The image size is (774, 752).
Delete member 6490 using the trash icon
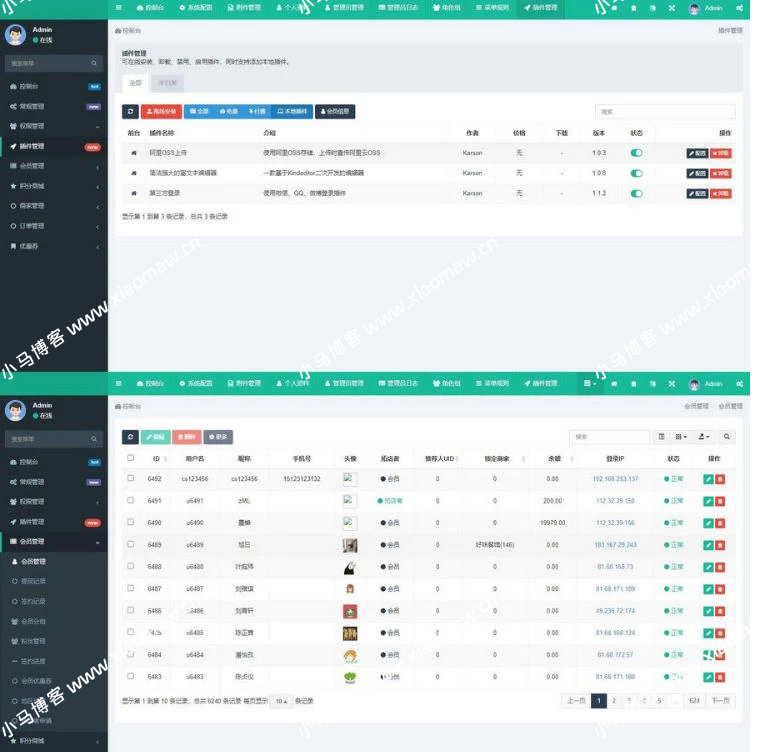[x=720, y=523]
